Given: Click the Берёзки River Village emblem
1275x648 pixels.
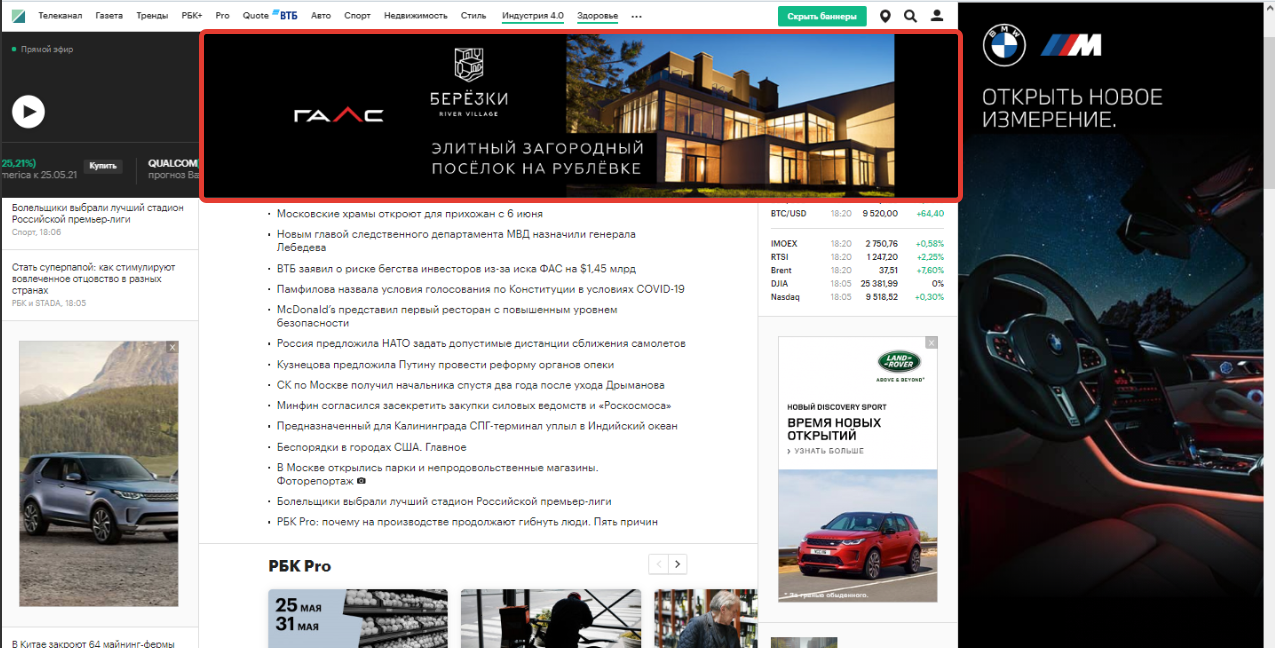Looking at the screenshot, I should [x=469, y=64].
